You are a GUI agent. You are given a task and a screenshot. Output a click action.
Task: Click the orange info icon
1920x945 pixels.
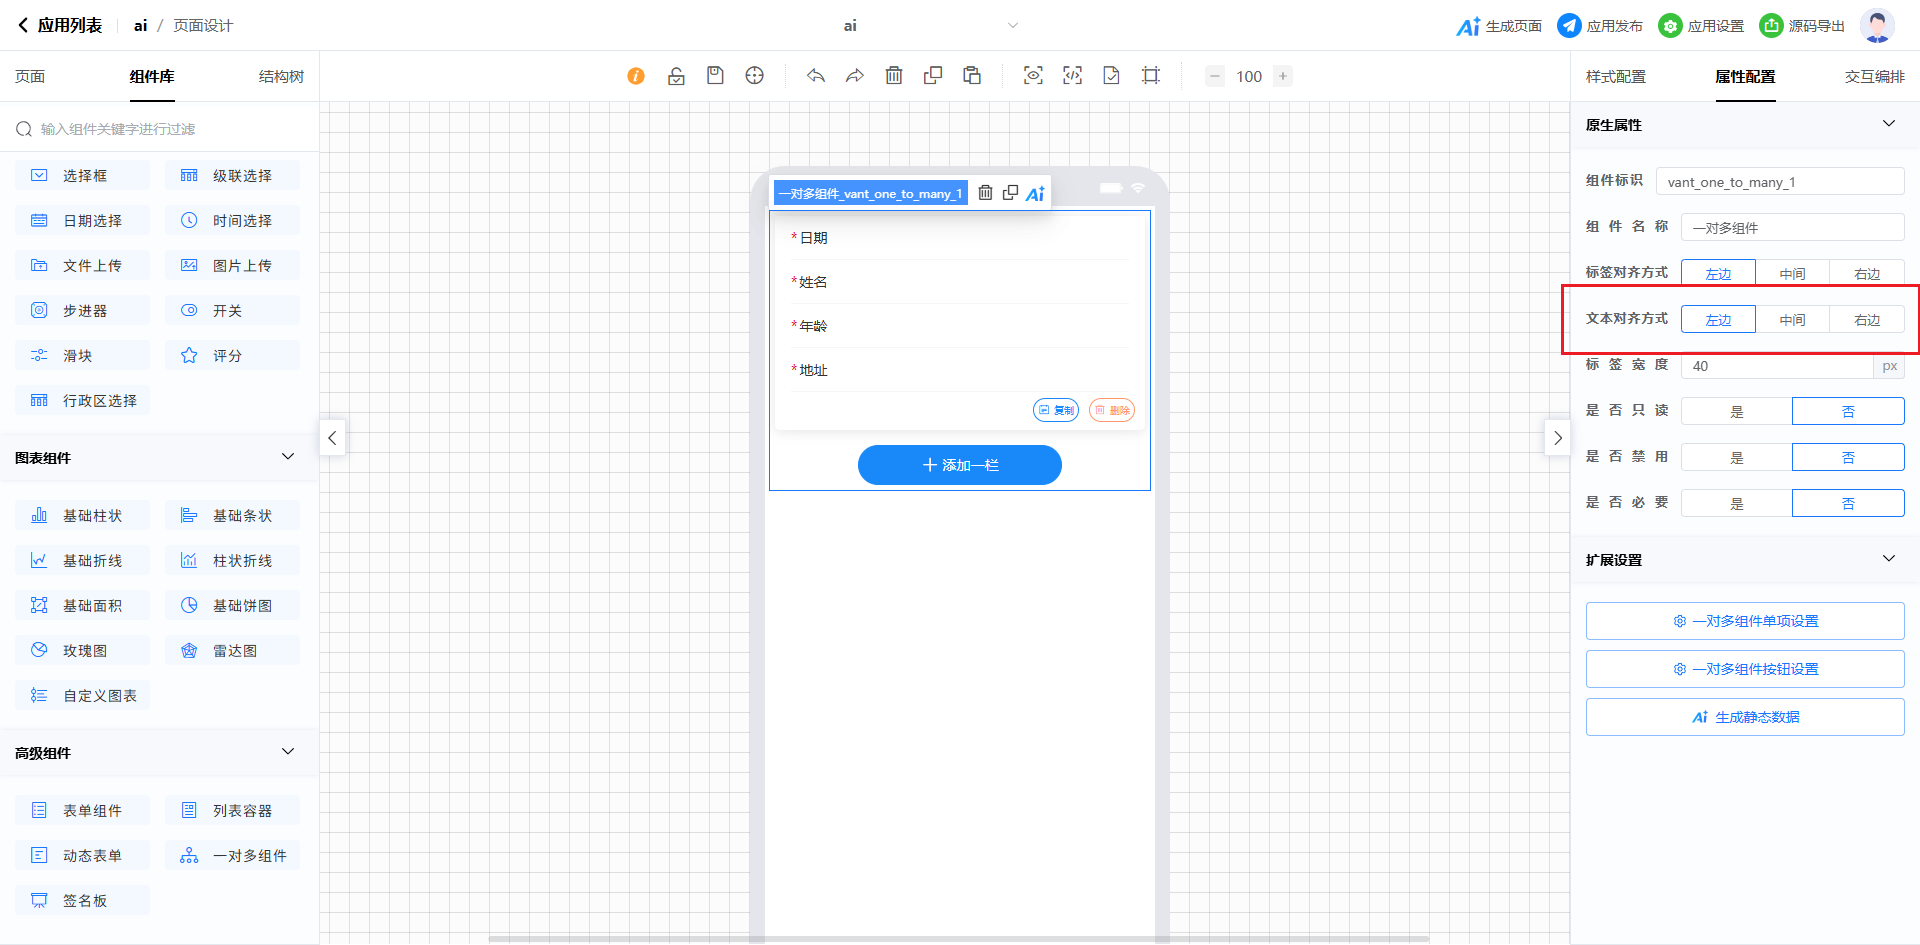[636, 76]
